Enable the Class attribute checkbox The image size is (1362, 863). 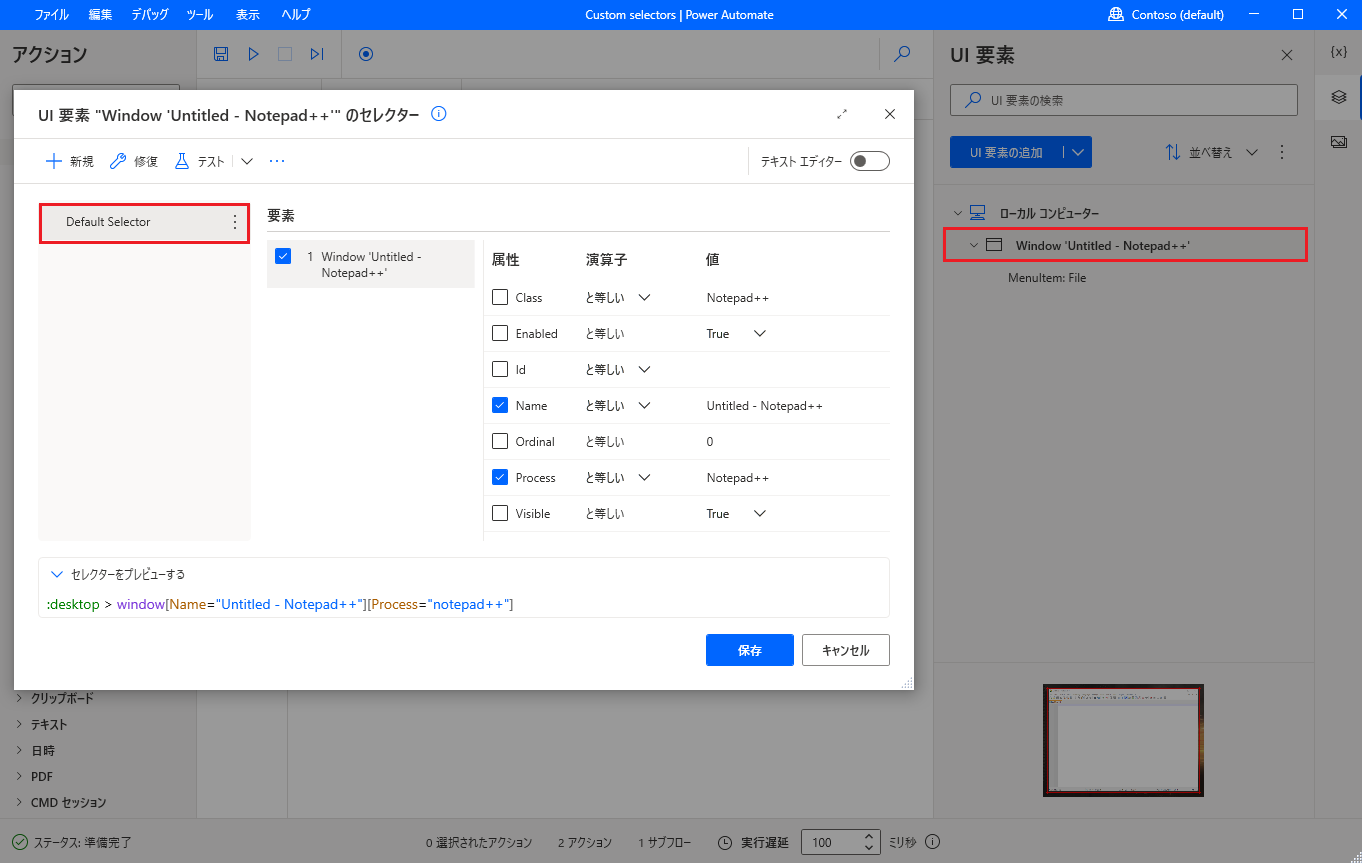click(x=500, y=297)
